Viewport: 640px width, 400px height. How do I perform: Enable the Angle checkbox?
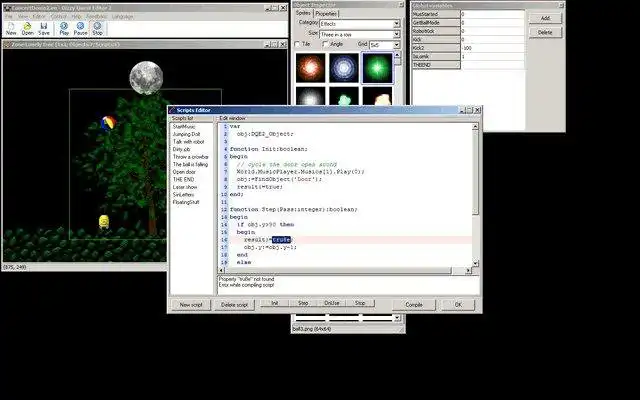(325, 44)
